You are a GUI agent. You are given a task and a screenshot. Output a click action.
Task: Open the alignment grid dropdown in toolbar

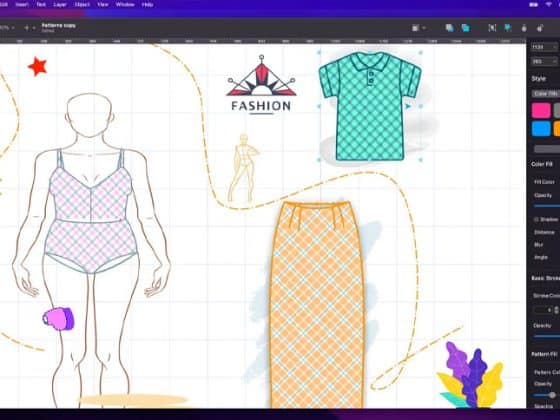click(419, 28)
